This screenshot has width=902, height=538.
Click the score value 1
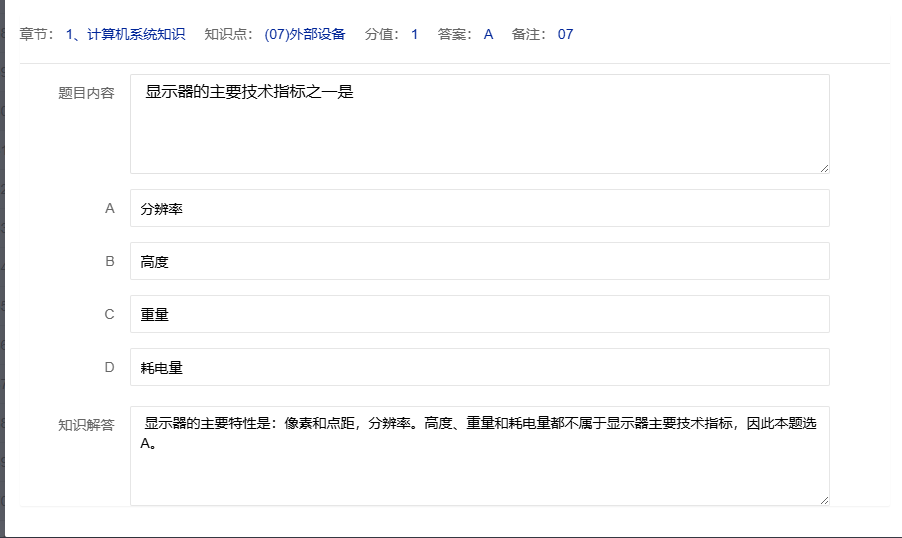(x=414, y=35)
